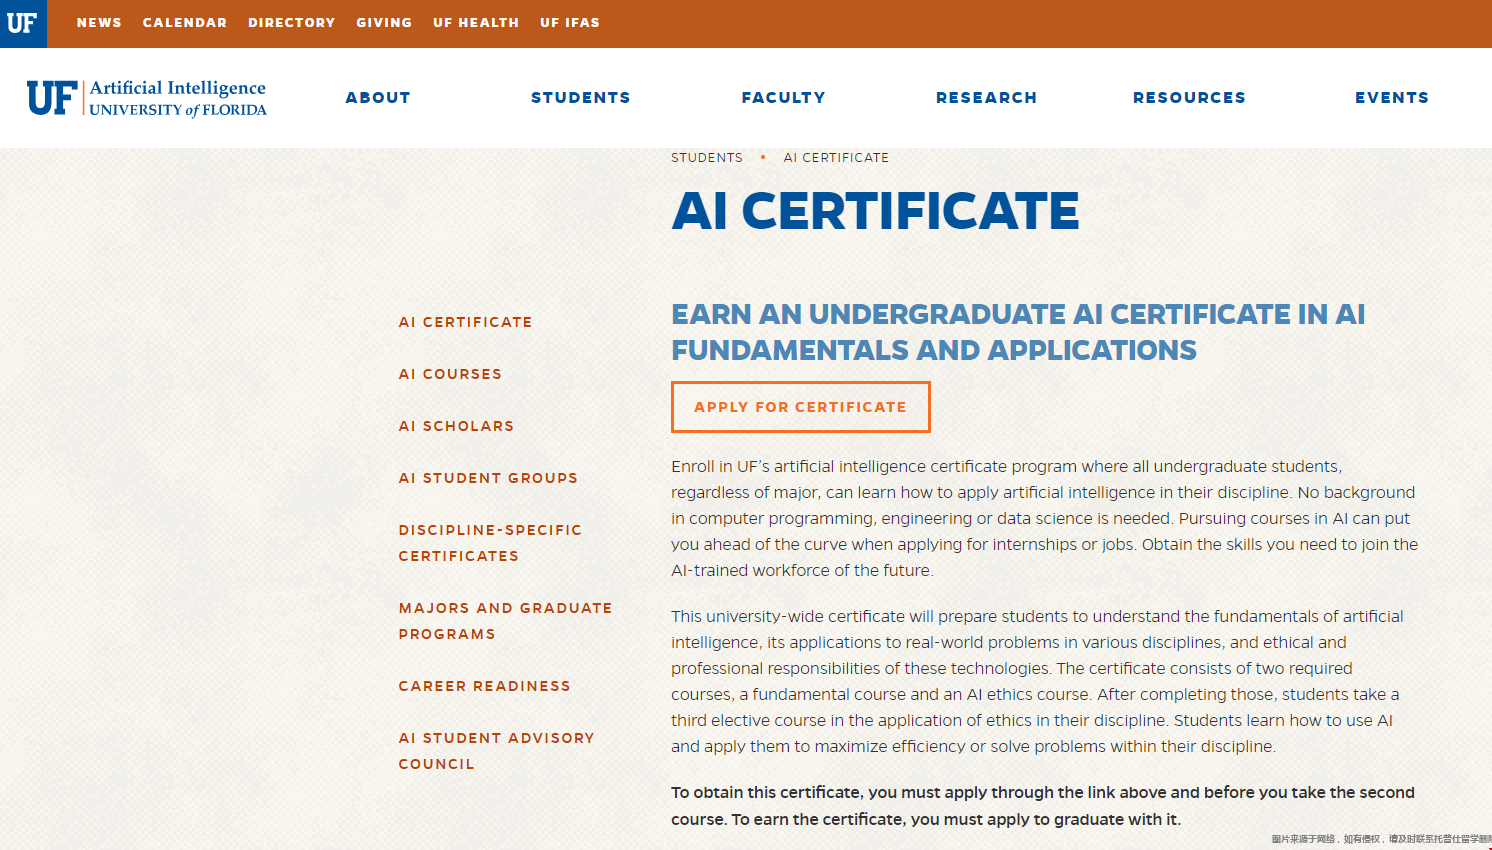Screen dimensions: 1492x850
Task: Open the Research menu
Action: [x=987, y=97]
